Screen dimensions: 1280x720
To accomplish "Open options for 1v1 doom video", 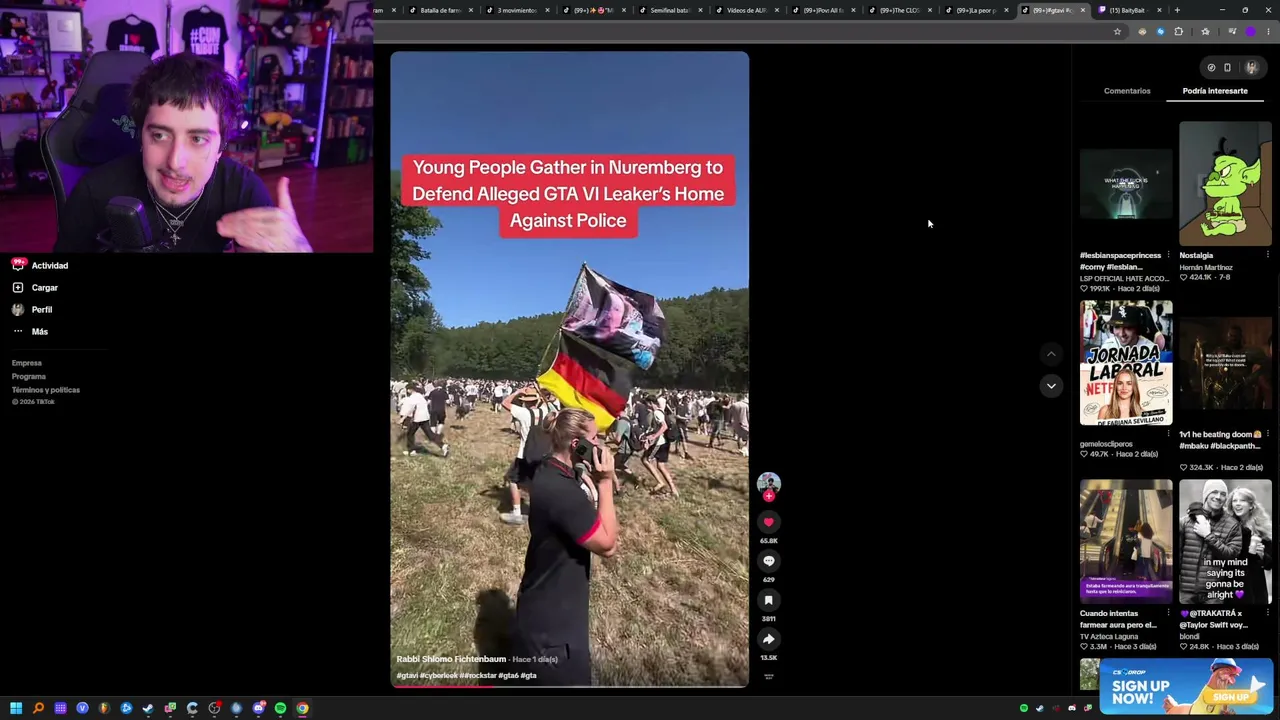I will point(1267,434).
